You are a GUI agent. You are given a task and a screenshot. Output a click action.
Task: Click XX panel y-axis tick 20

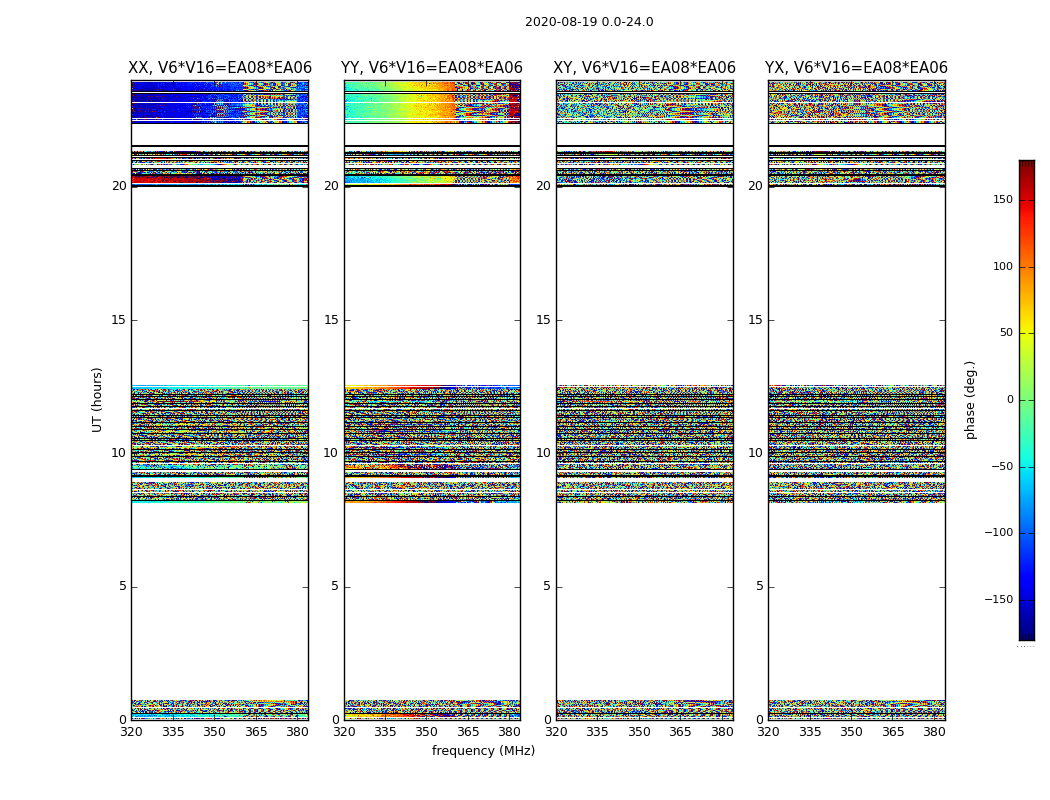pyautogui.click(x=119, y=186)
